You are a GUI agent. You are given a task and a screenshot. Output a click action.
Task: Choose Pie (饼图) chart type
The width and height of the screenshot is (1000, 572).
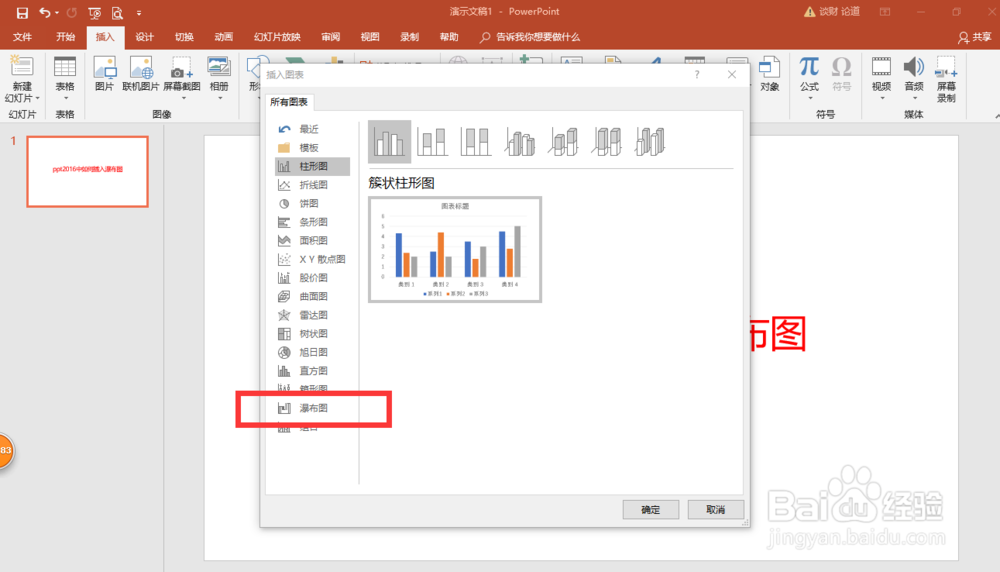tap(312, 203)
